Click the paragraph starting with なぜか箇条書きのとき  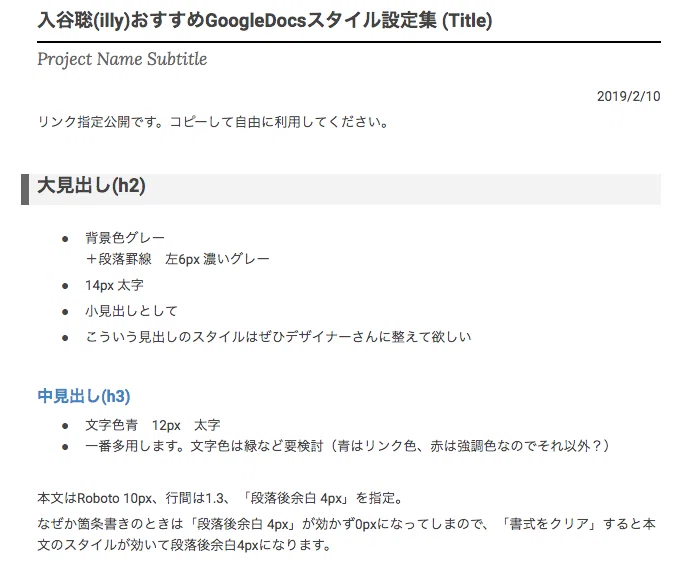coord(346,534)
